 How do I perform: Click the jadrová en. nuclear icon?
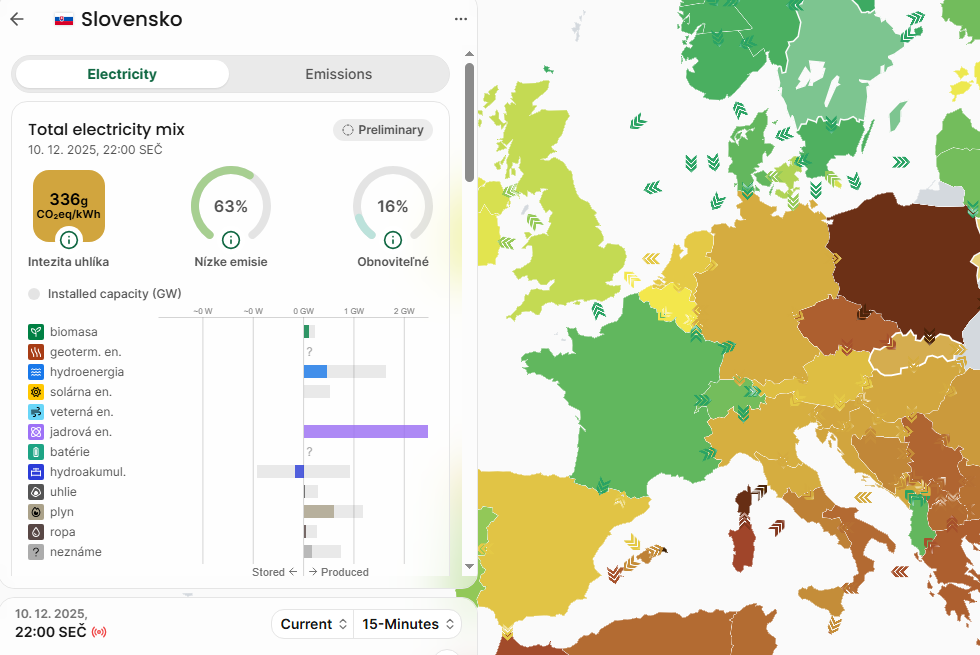(36, 432)
